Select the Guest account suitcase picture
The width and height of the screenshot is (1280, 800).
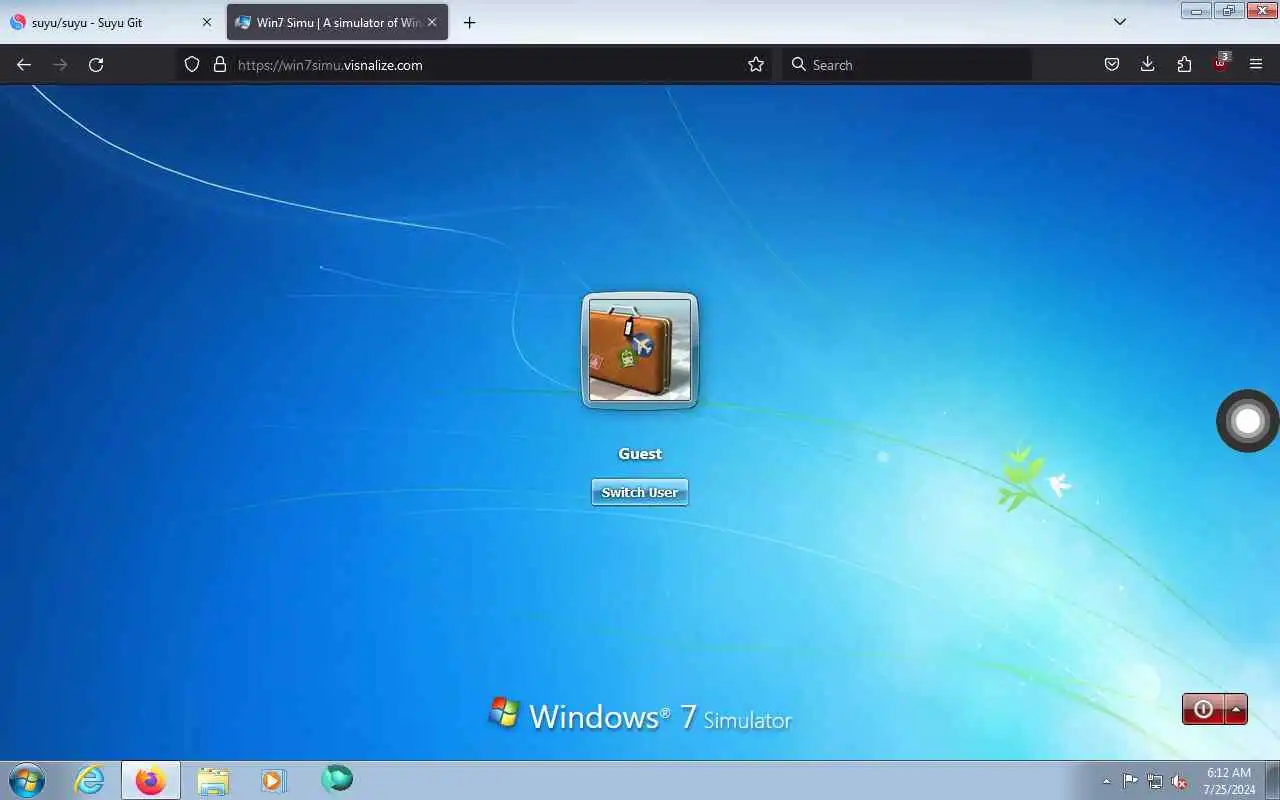640,350
